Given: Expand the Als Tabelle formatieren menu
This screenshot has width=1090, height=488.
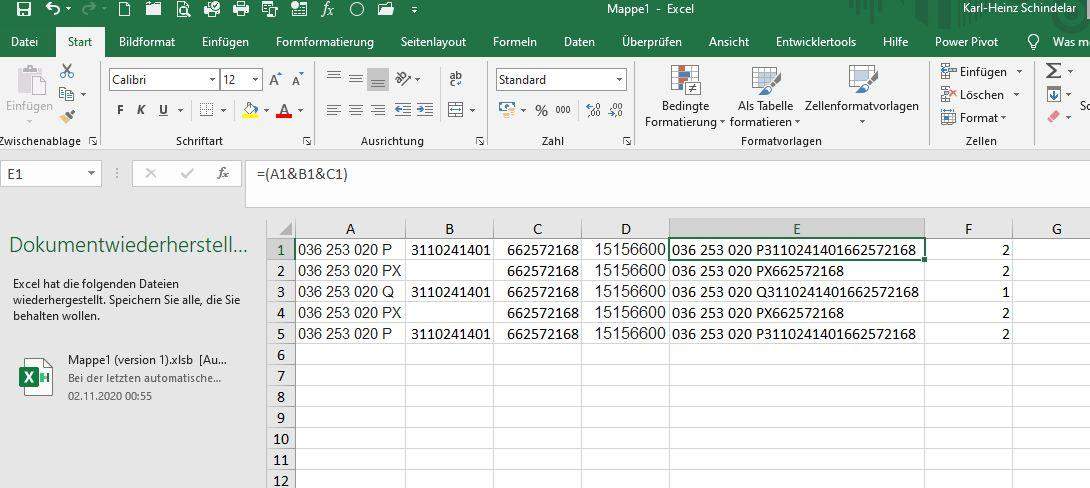Looking at the screenshot, I should coord(765,98).
